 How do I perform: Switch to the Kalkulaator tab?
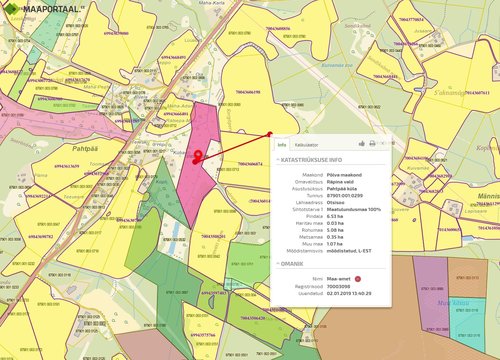tap(306, 145)
